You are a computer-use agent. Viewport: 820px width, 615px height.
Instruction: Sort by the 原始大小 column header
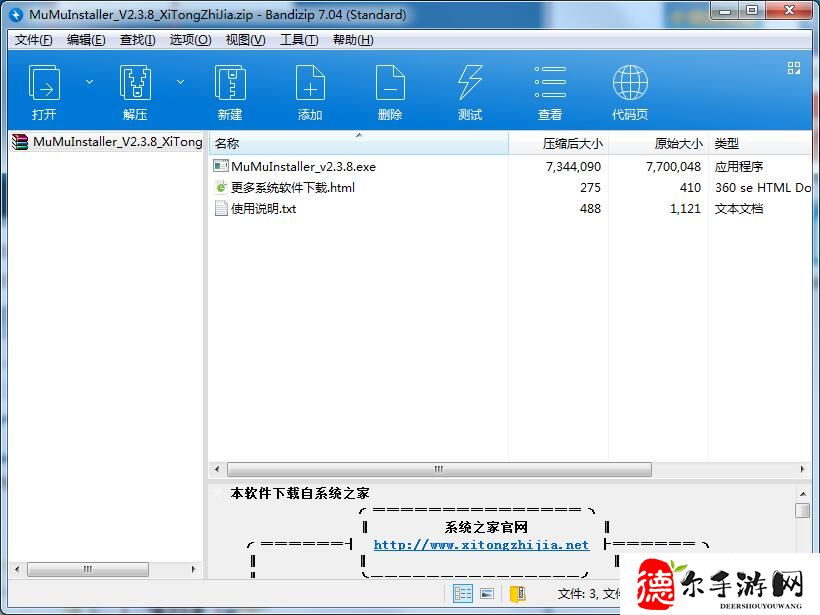658,143
